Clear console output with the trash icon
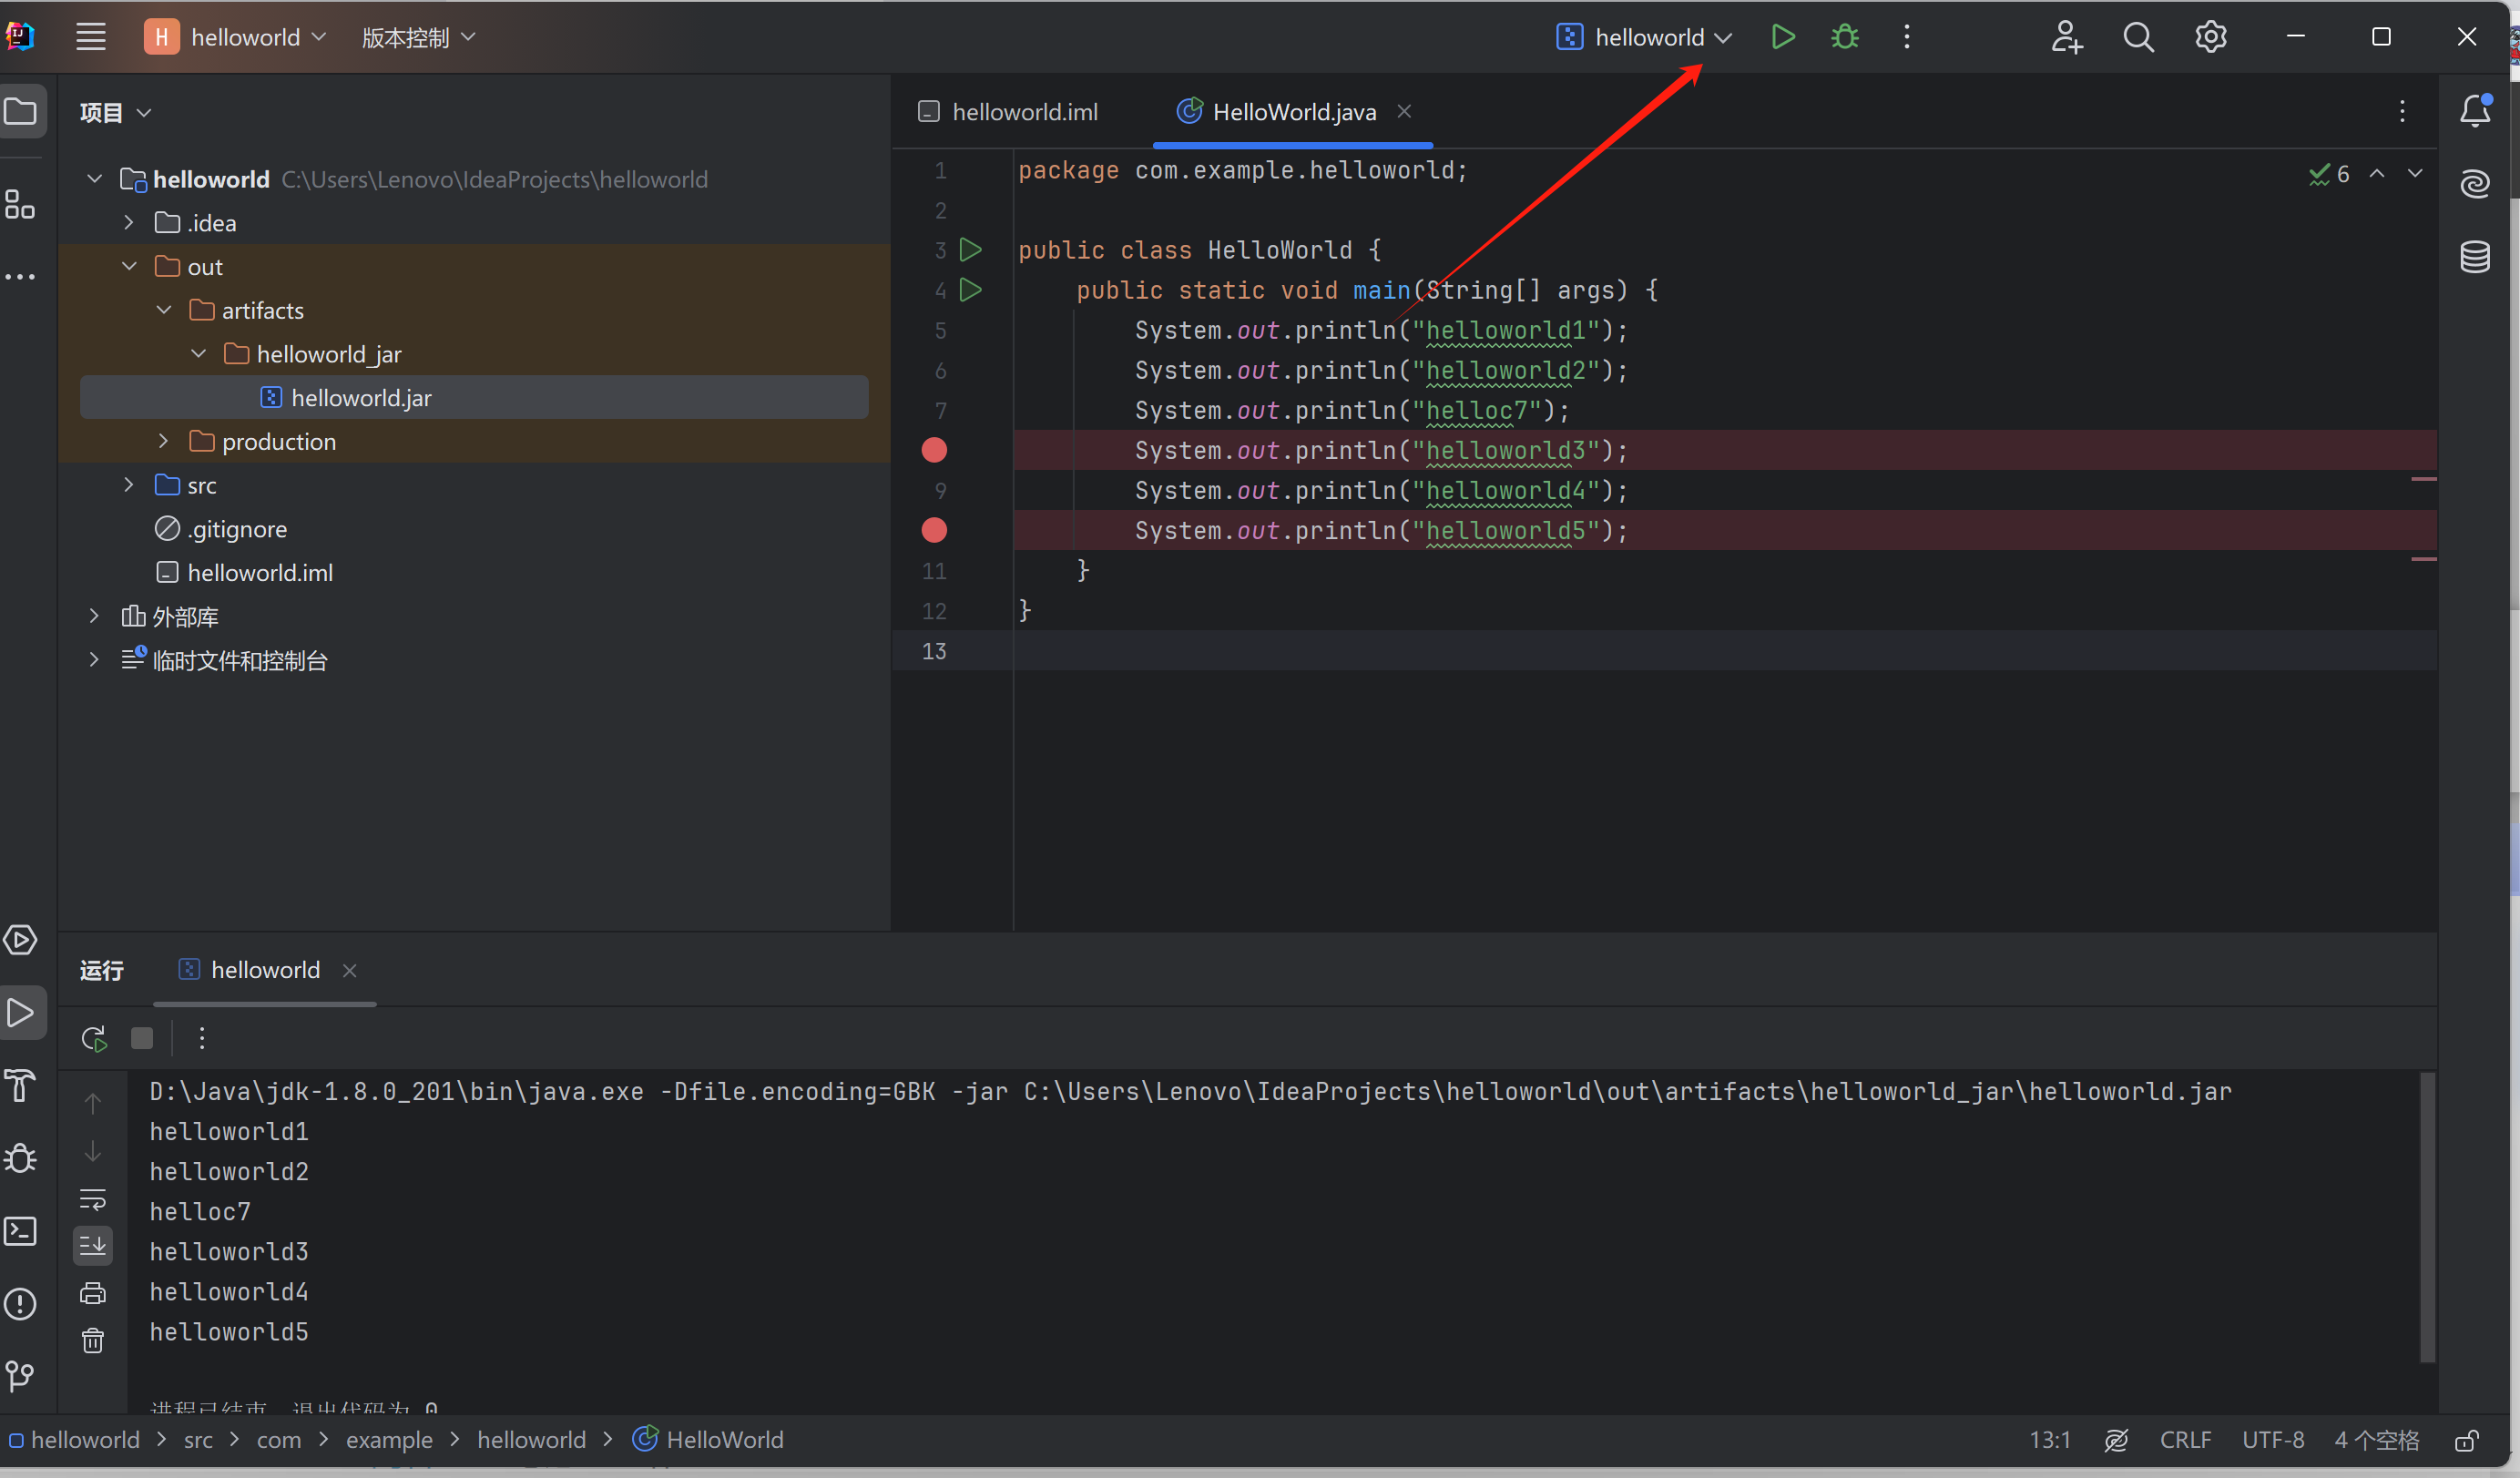Viewport: 2520px width, 1478px height. point(93,1340)
